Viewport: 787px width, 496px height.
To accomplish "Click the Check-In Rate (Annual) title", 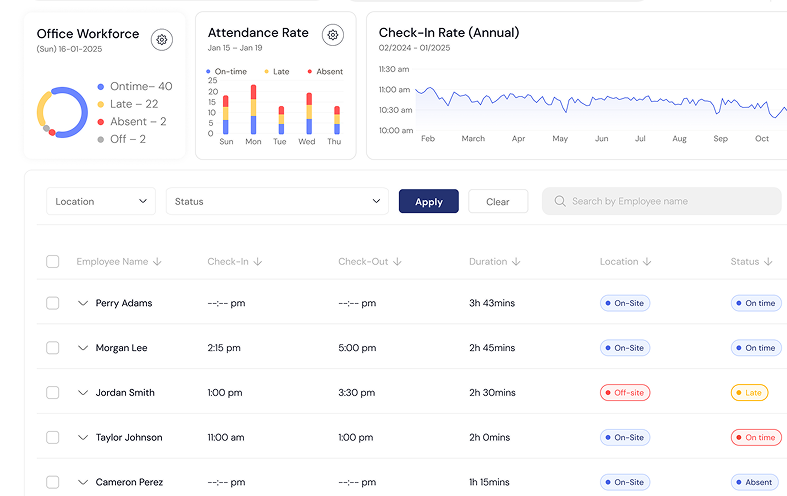I will [449, 33].
